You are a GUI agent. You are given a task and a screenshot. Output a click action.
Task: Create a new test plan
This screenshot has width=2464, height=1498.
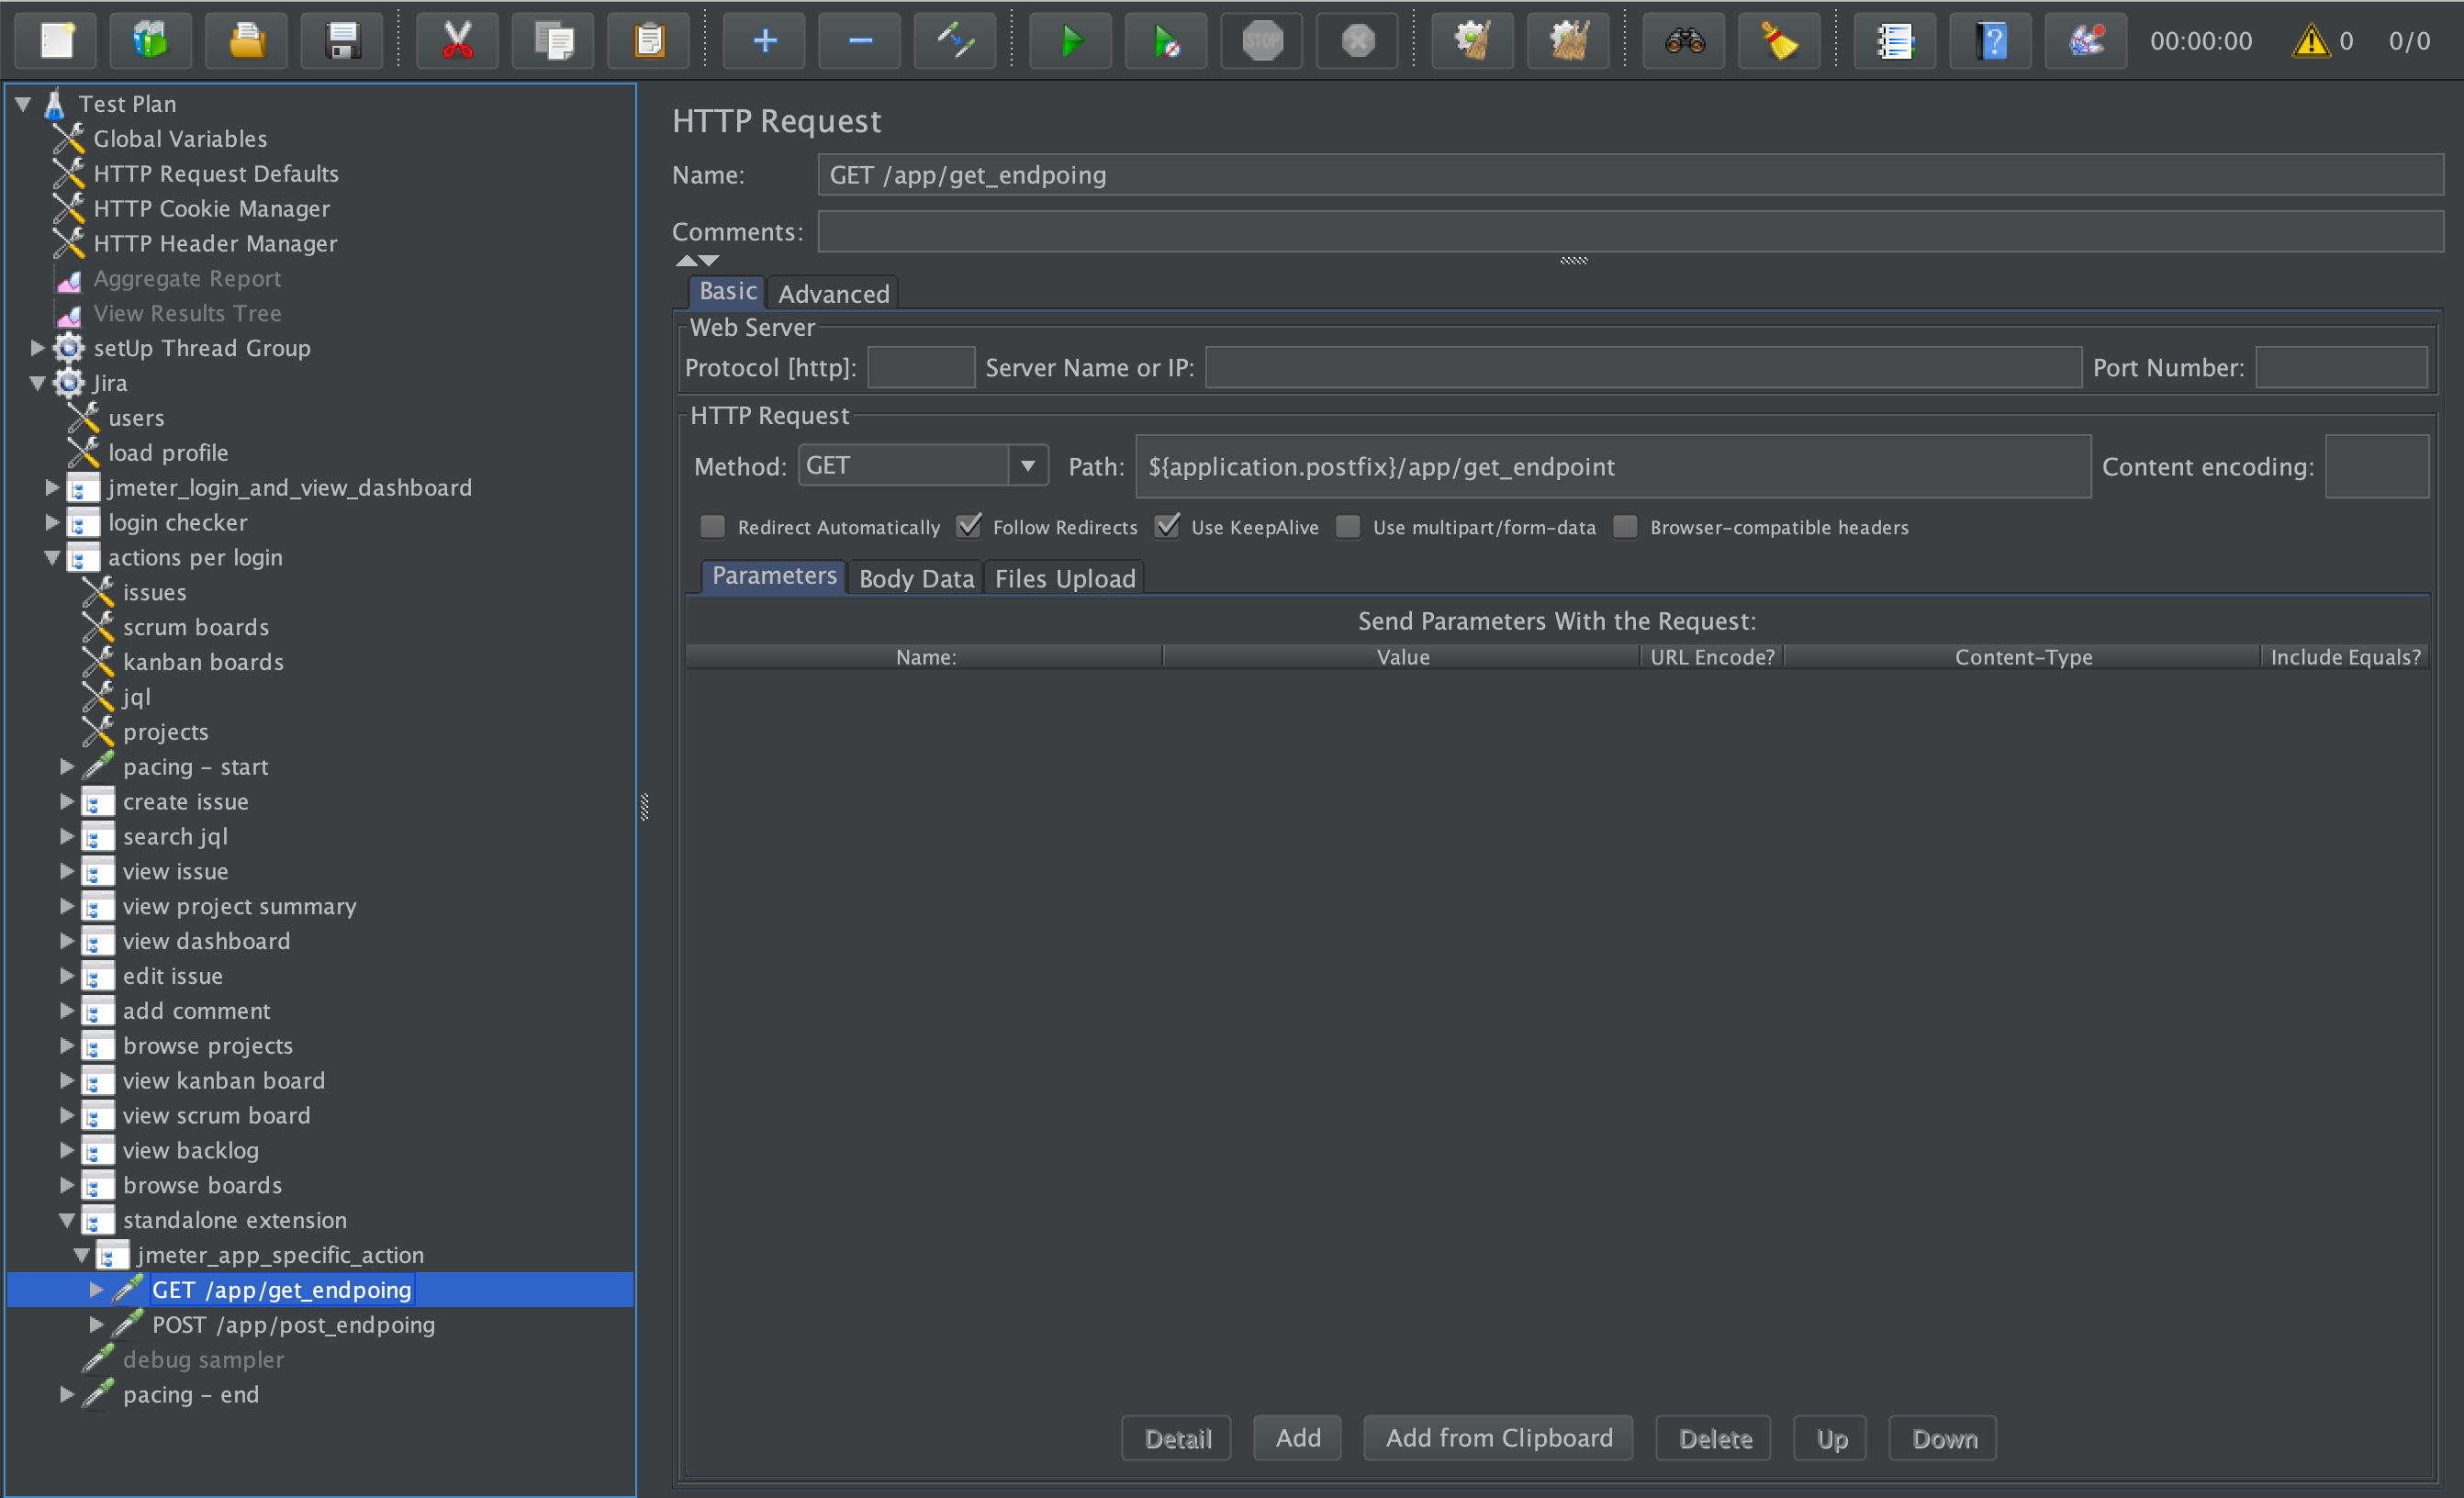(x=55, y=41)
